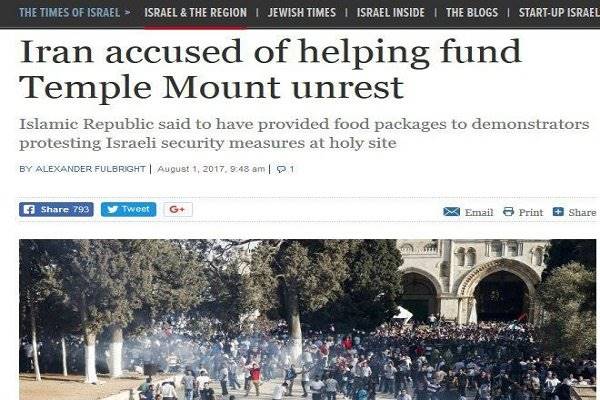This screenshot has height=400, width=600.
Task: Go to Israel Inside section
Action: pyautogui.click(x=391, y=13)
